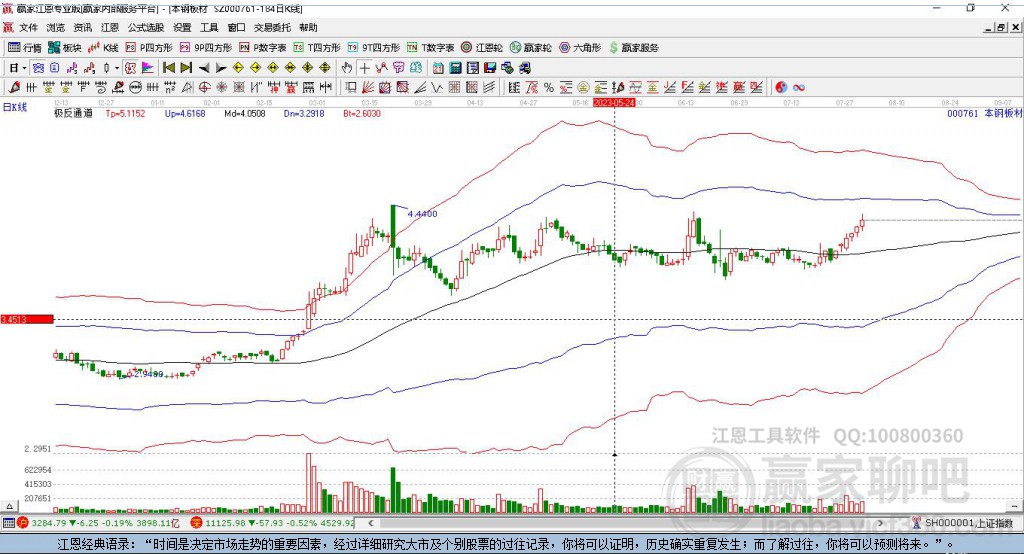The width and height of the screenshot is (1024, 554).
Task: Select the rectangle drawing tool
Action: 351,88
